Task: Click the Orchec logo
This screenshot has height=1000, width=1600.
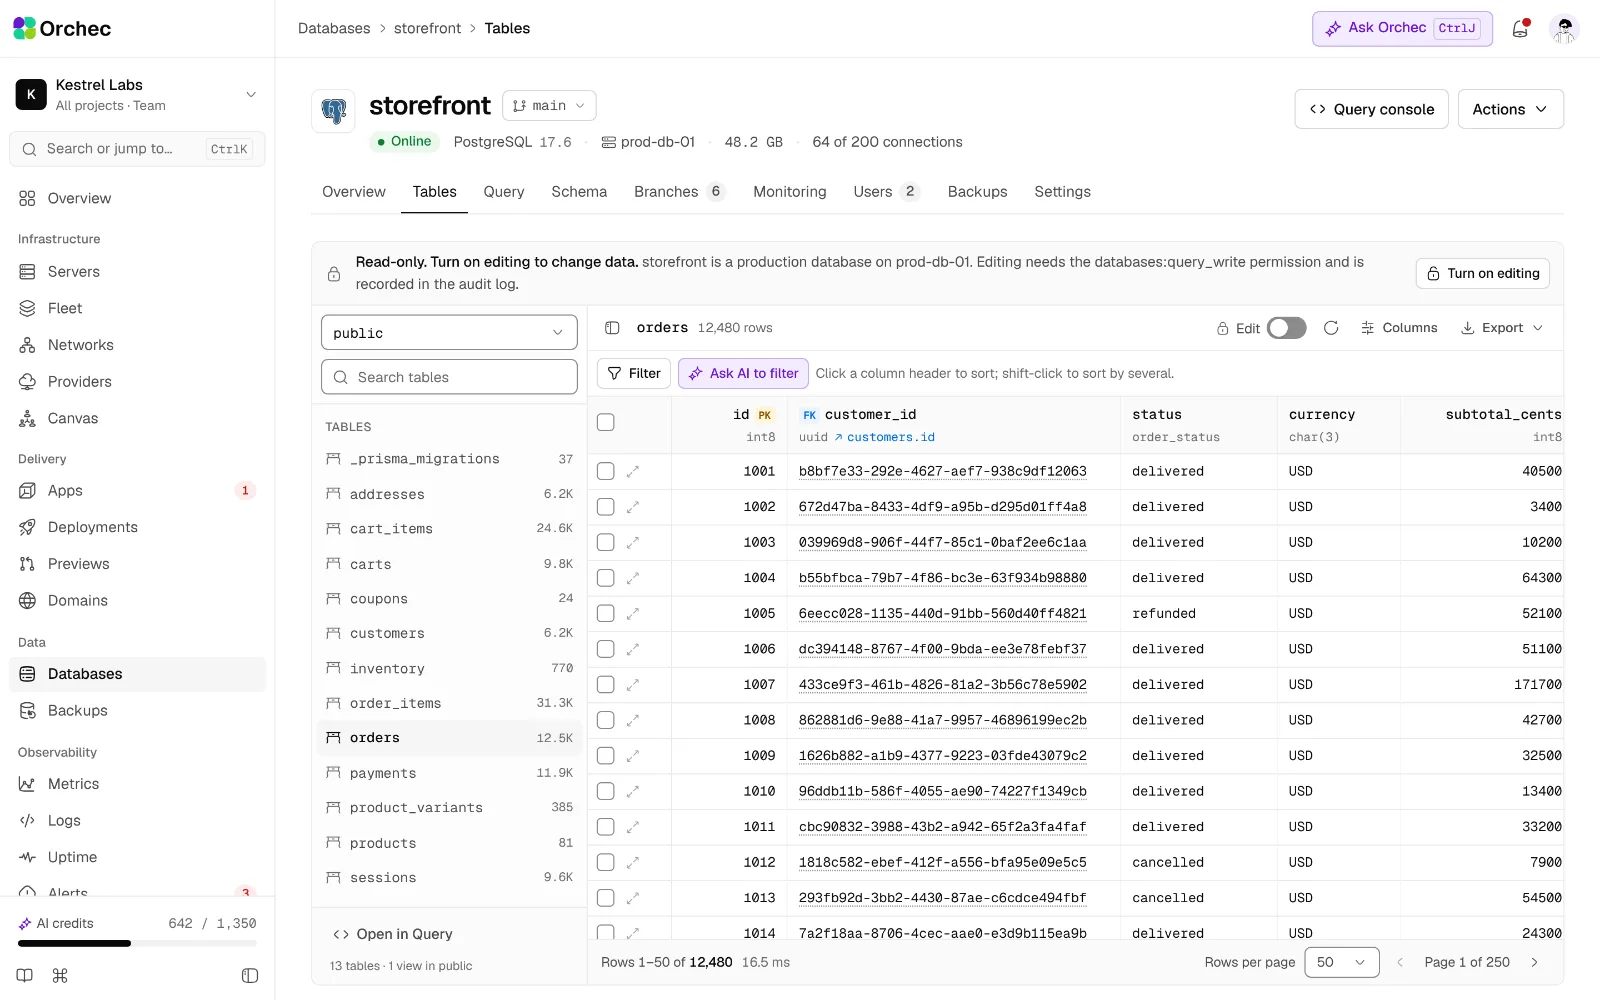Action: [62, 29]
